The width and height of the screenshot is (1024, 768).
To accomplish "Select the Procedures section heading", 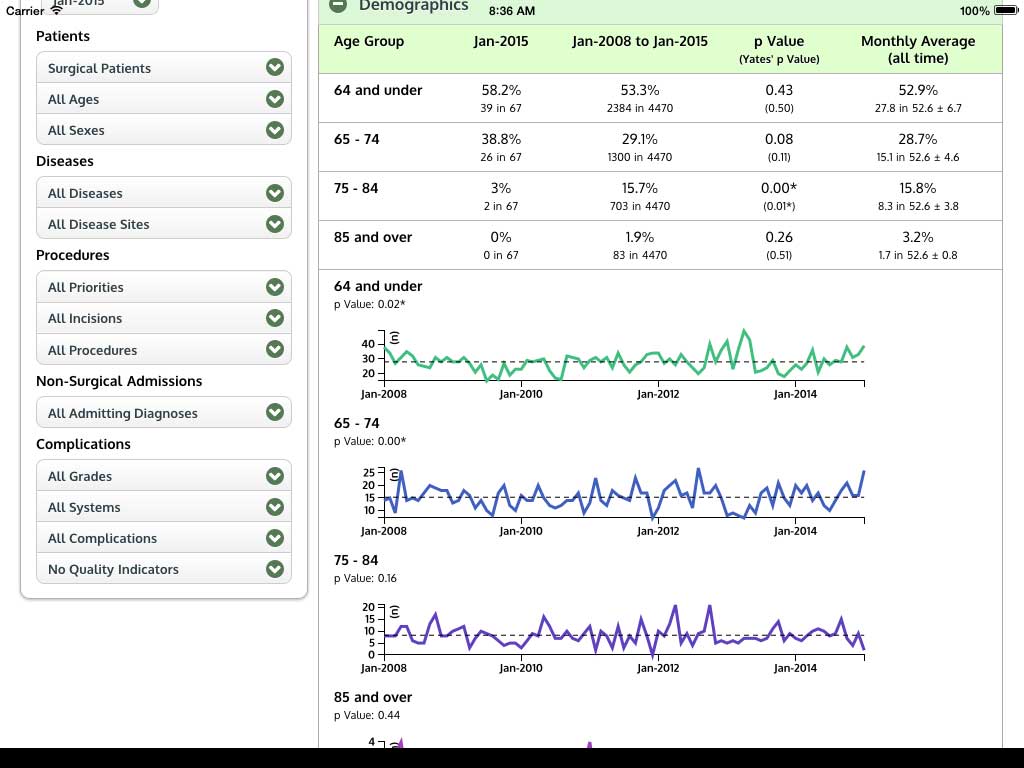I will [72, 255].
